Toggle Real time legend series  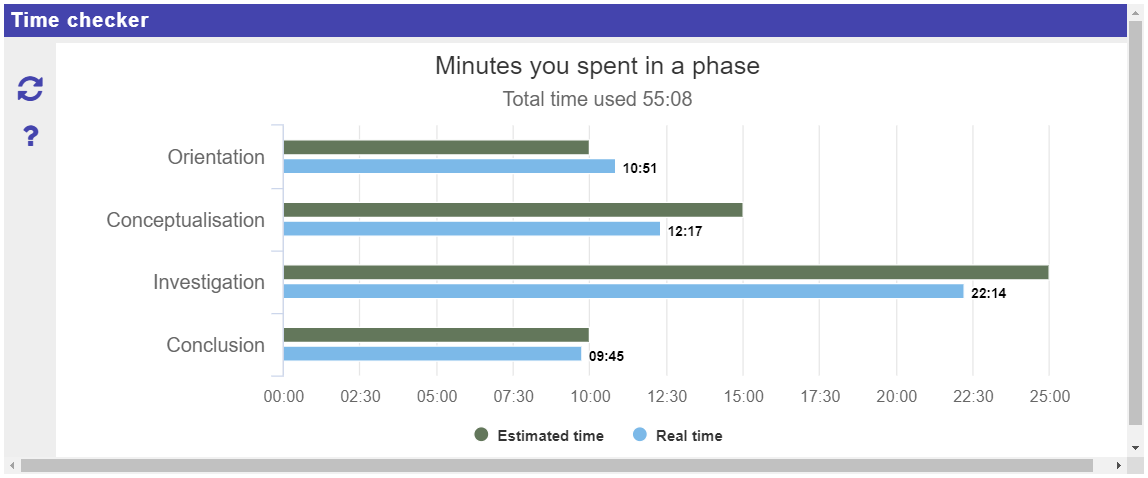pos(688,435)
